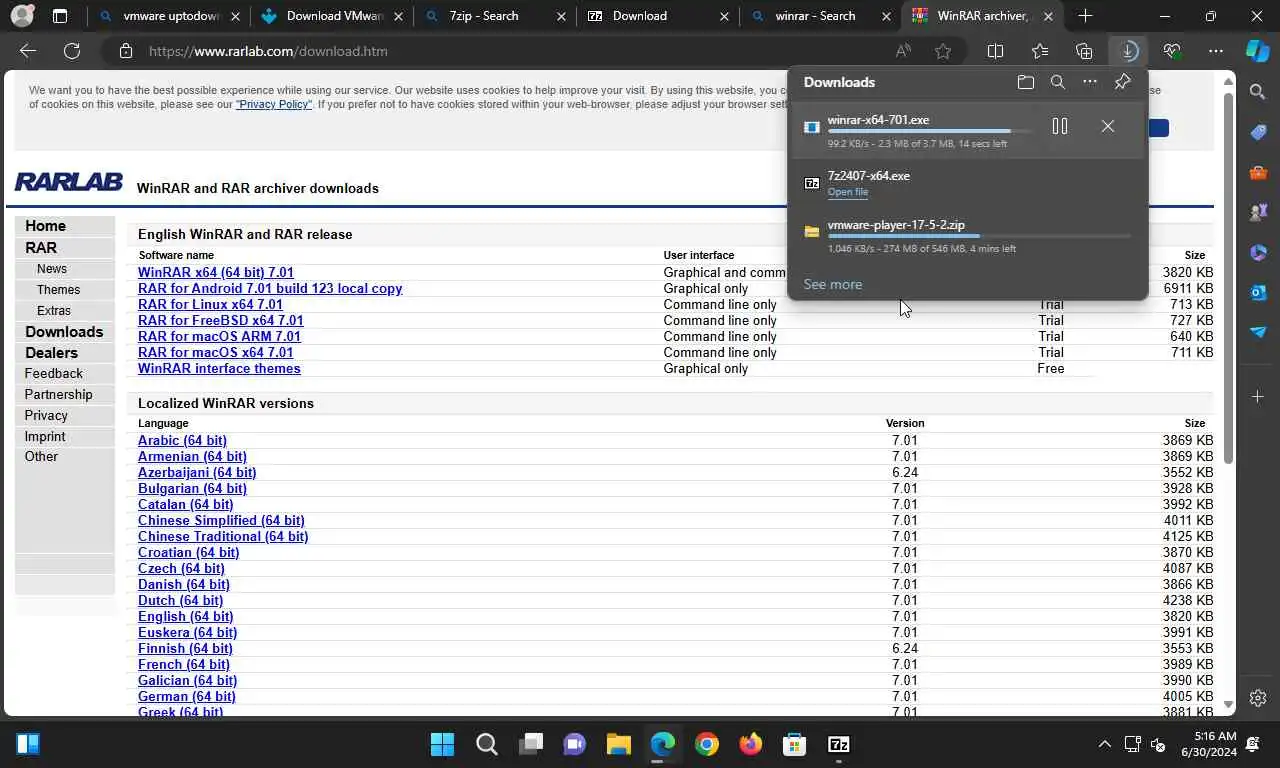Open Browser essentials heart icon

[x=1172, y=51]
